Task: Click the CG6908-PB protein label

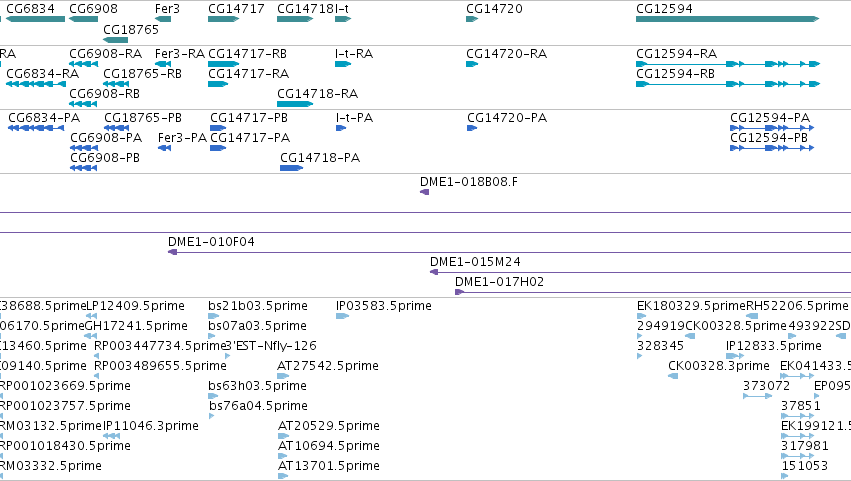Action: [x=105, y=158]
